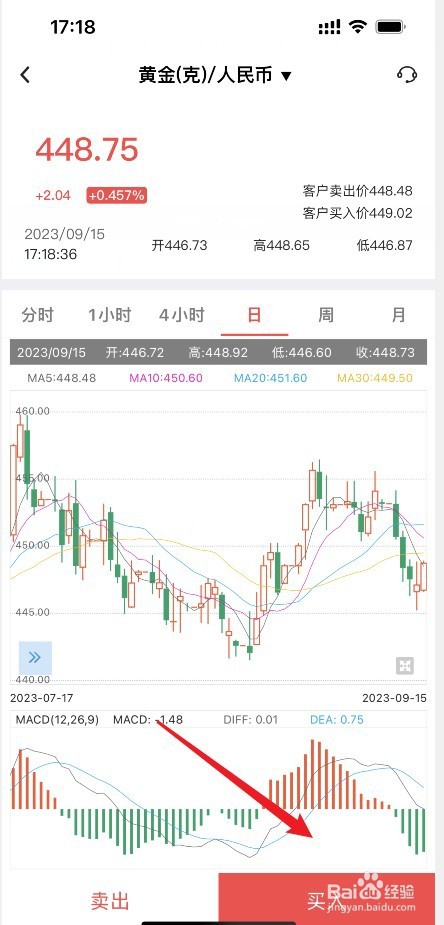Tap the cellular signal icon

point(329,27)
